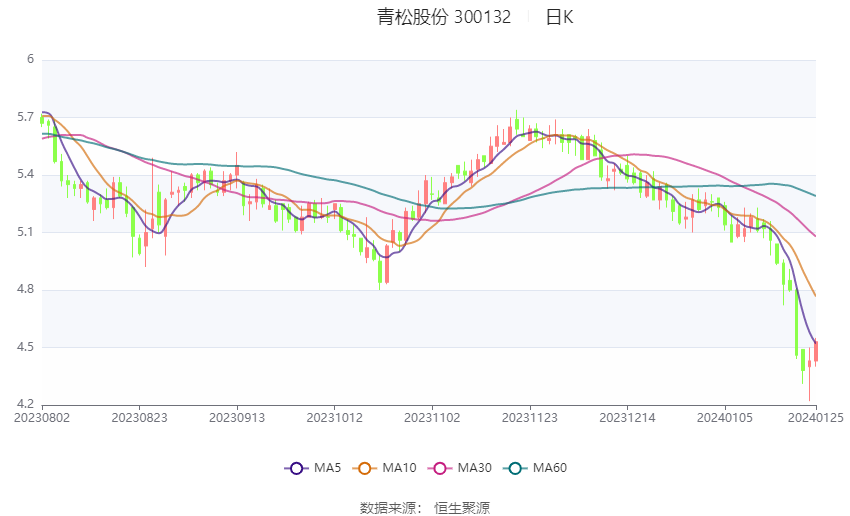Toggle the MA30 legend marker
Viewport: 850px width, 516px height.
point(440,468)
